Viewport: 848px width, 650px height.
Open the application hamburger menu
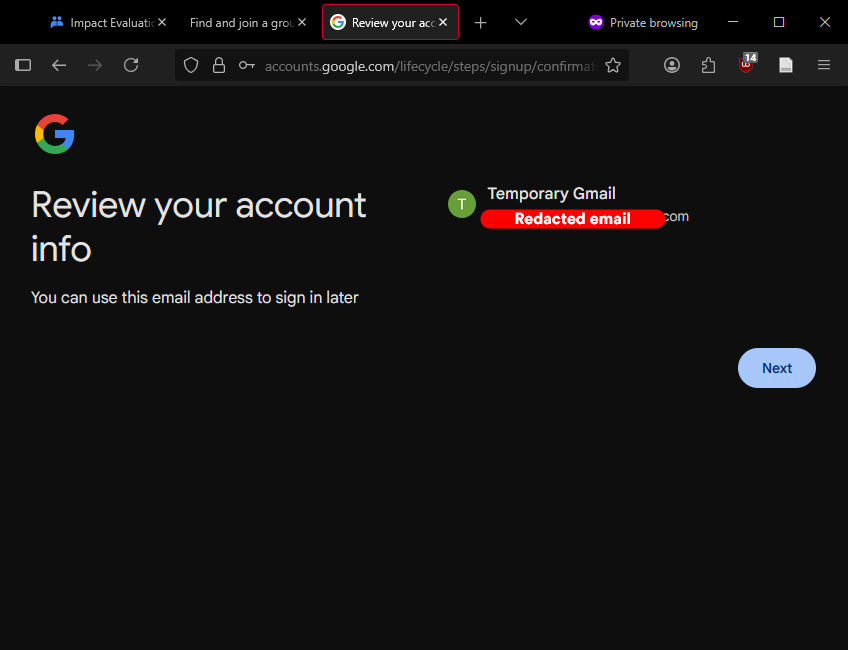(x=824, y=65)
